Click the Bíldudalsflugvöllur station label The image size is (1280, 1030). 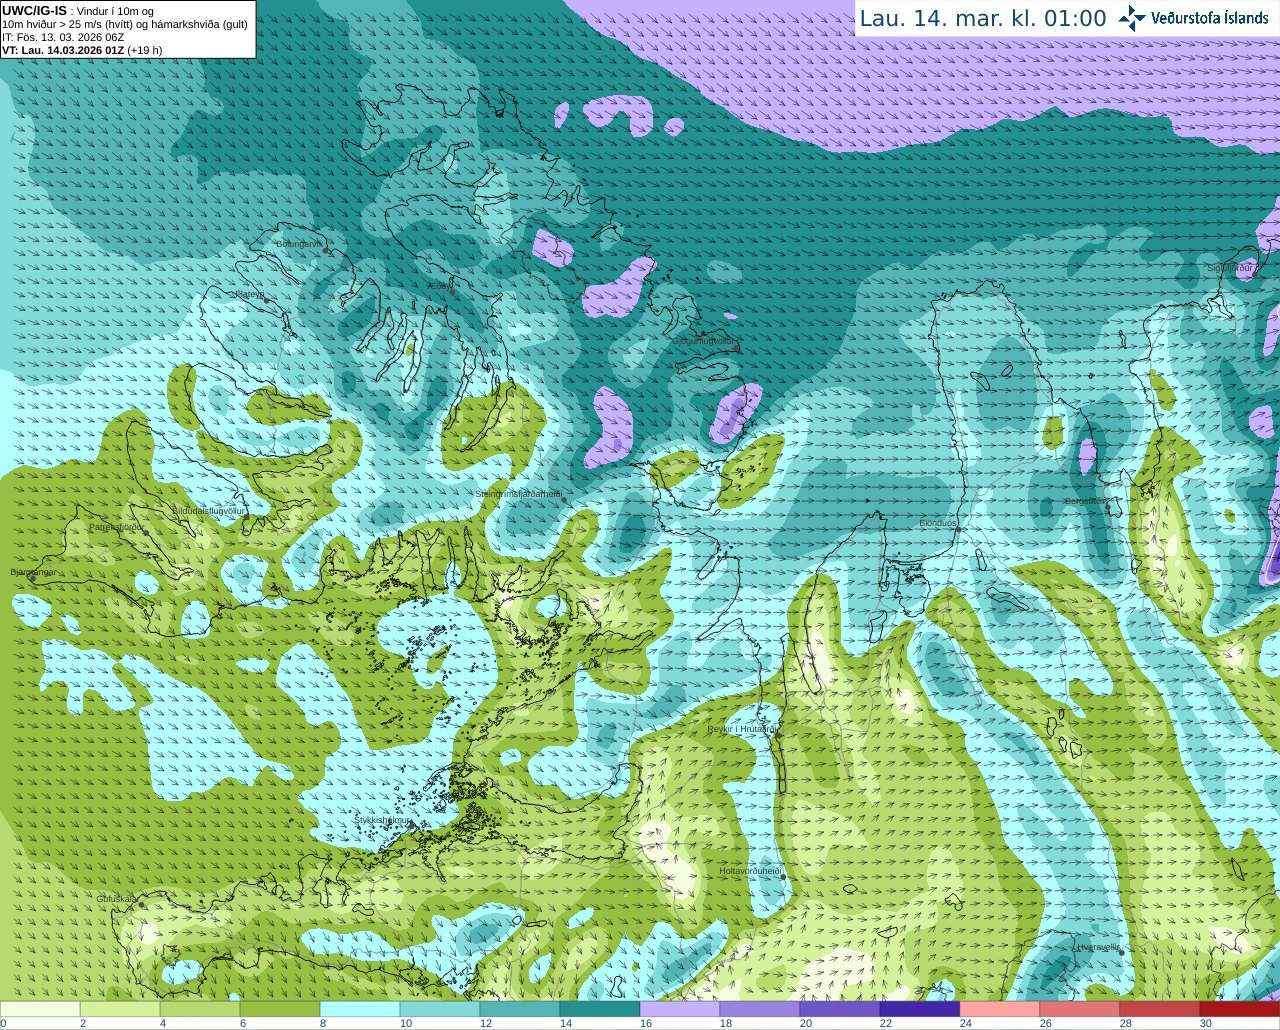(209, 510)
